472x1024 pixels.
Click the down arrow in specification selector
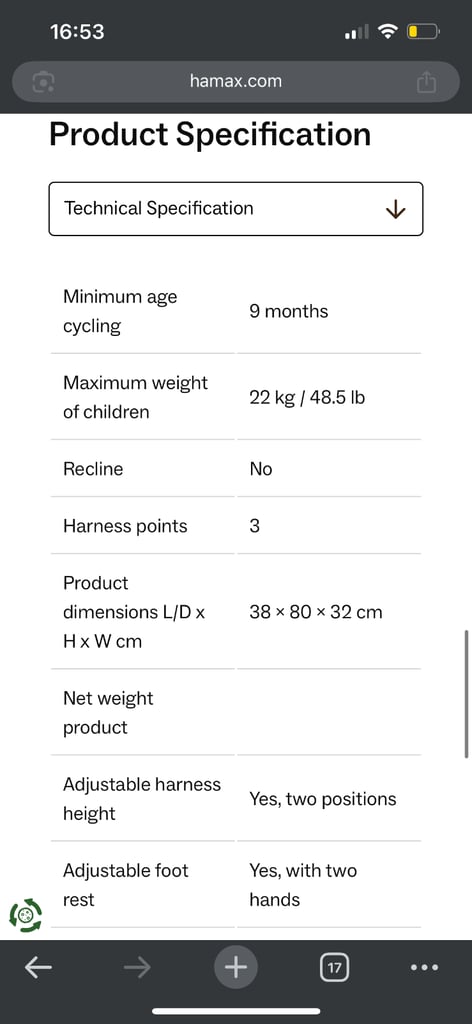pos(396,210)
